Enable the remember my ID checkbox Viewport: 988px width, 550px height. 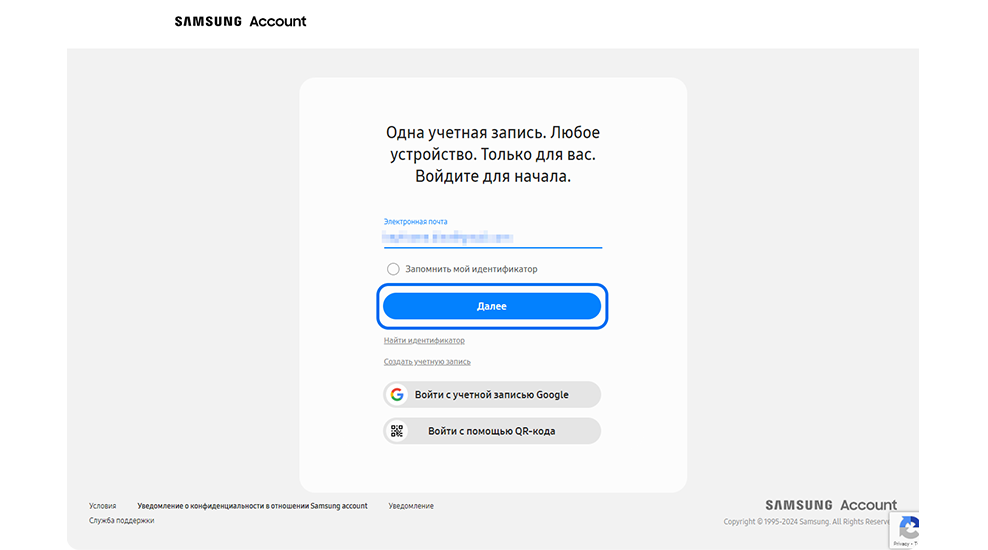click(393, 269)
